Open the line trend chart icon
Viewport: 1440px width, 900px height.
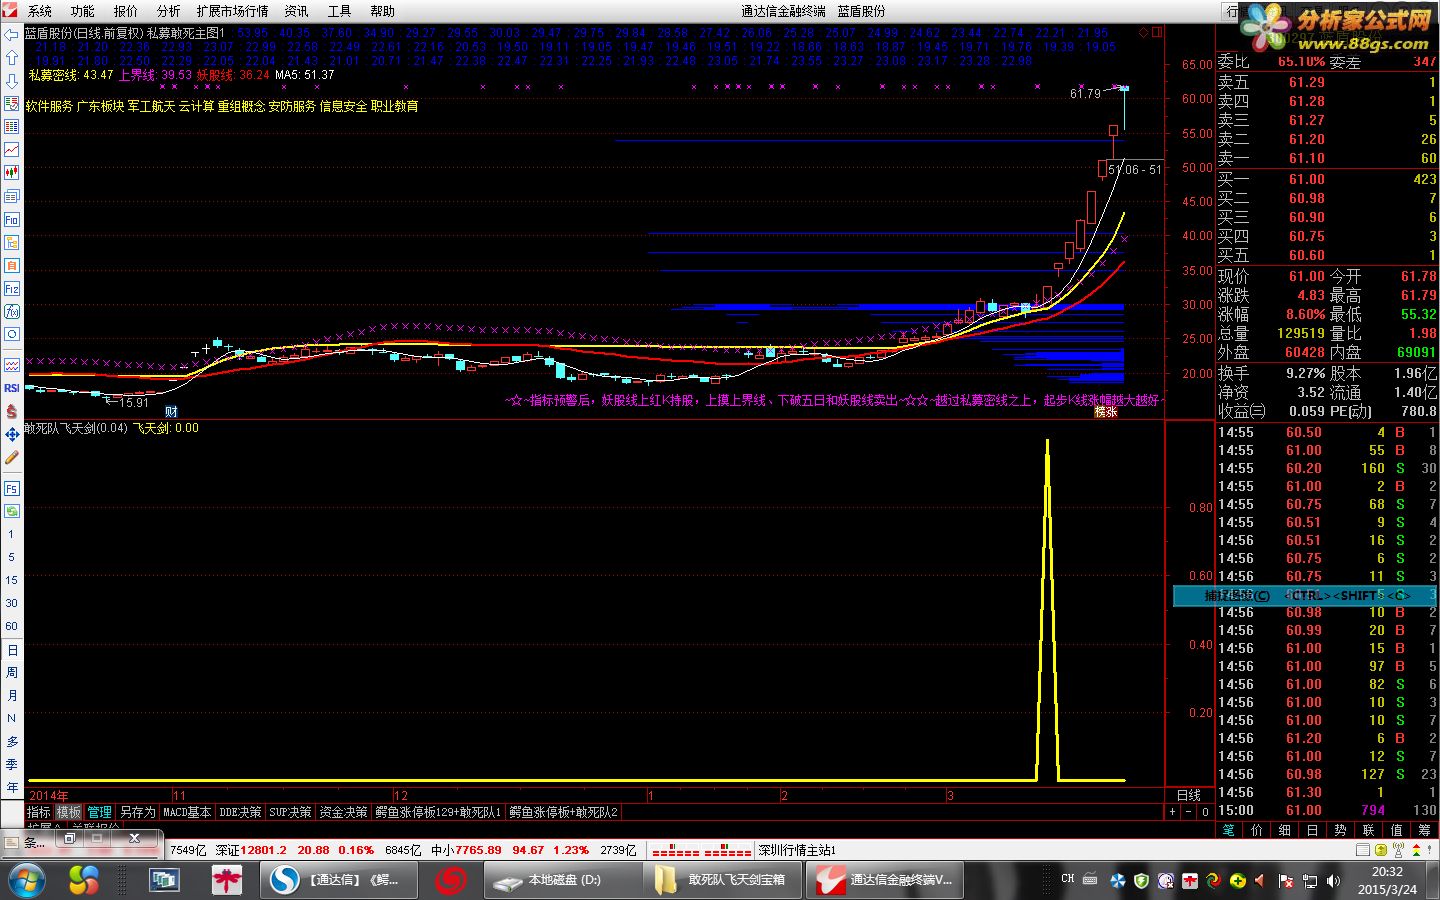tap(12, 149)
